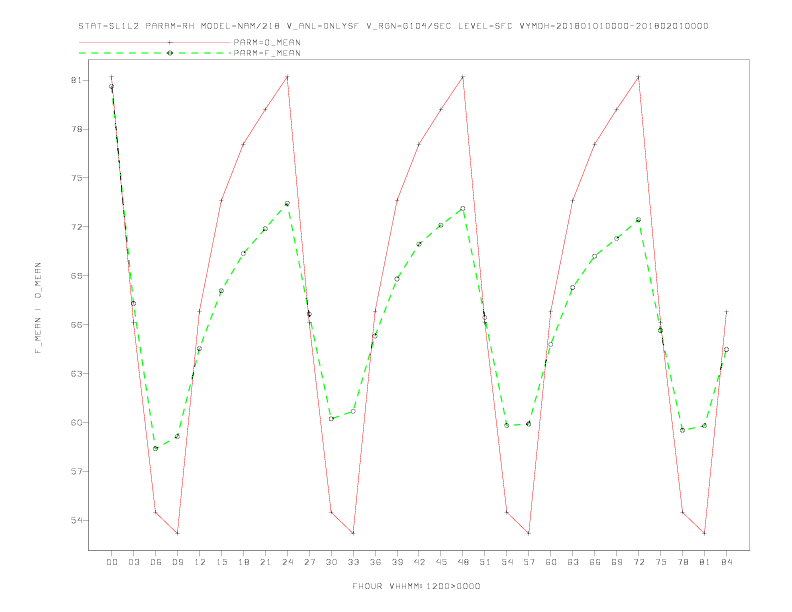Image resolution: width=792 pixels, height=612 pixels.
Task: Click x-axis tick label 36
Action: (375, 562)
